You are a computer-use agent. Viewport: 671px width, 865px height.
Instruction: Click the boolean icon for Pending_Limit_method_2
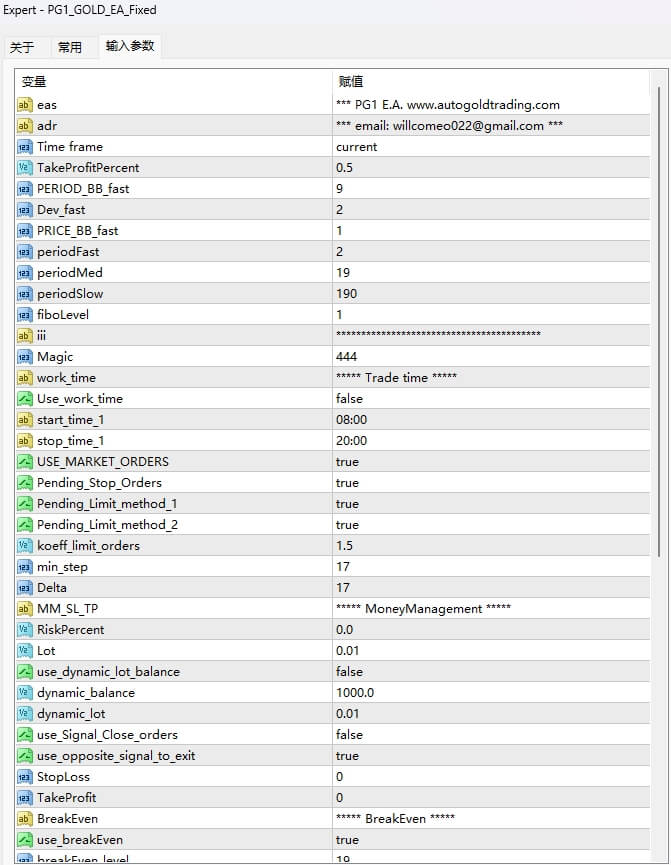(x=24, y=525)
